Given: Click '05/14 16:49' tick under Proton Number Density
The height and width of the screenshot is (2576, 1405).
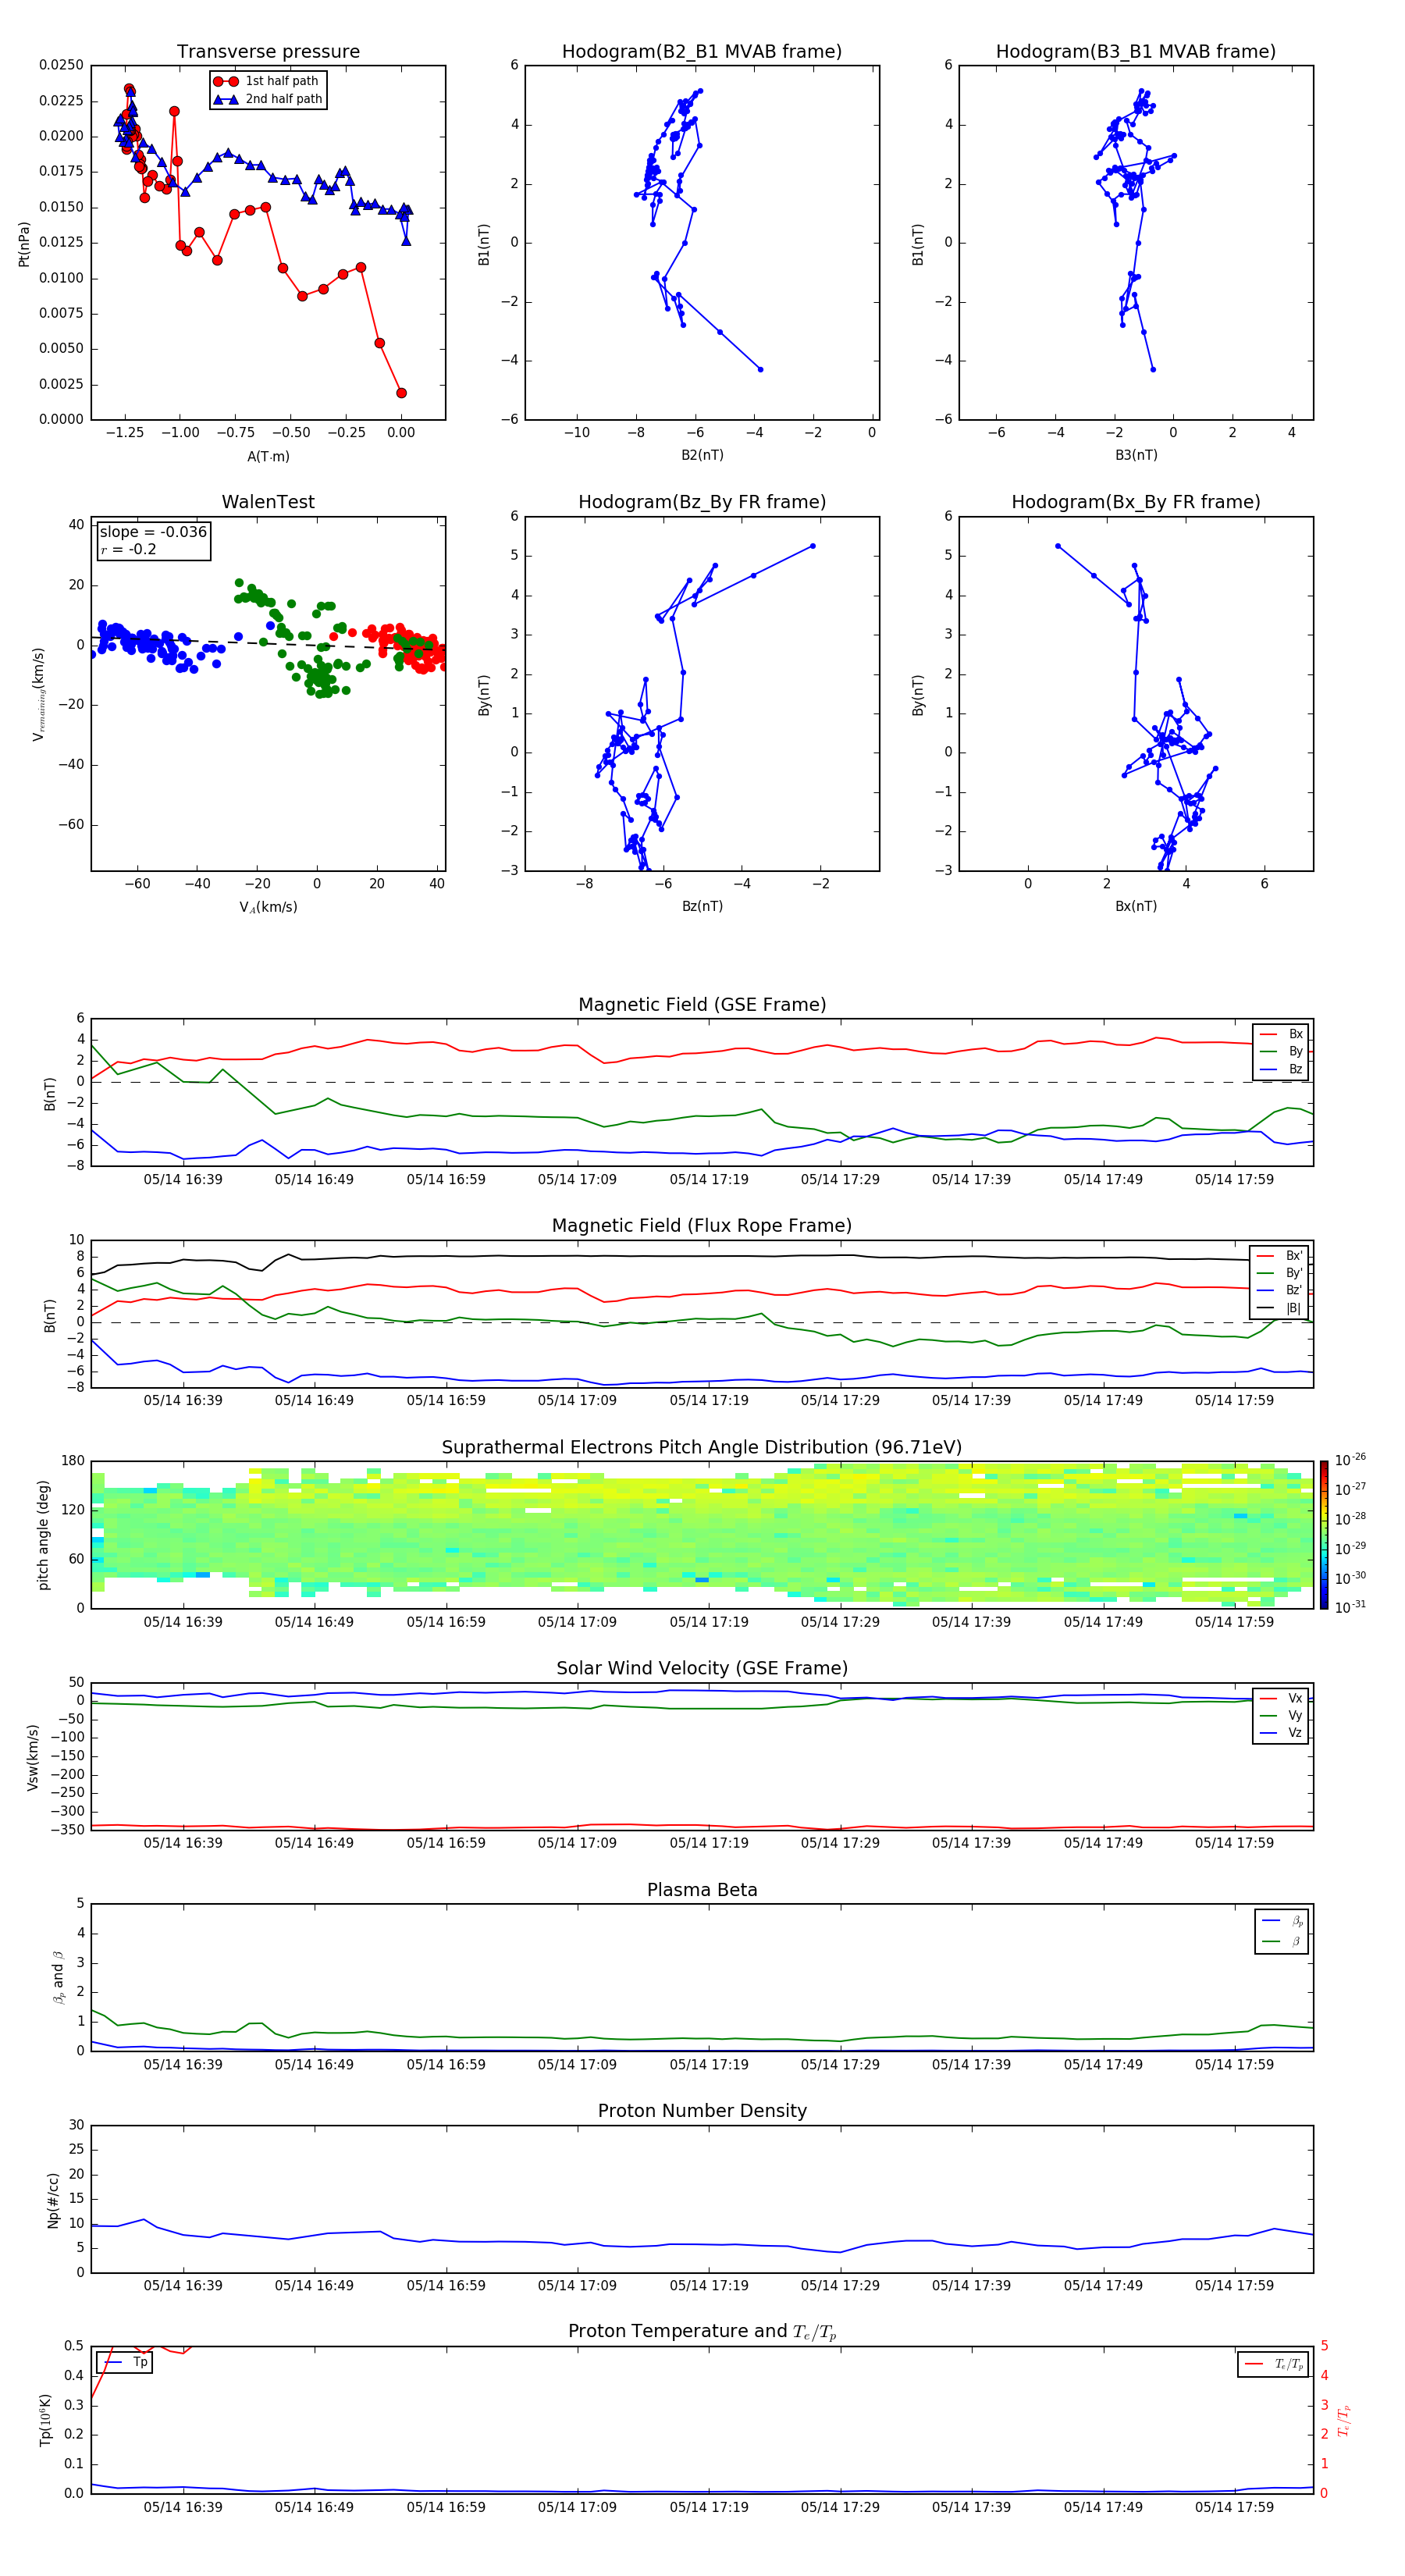Looking at the screenshot, I should click(x=314, y=2285).
